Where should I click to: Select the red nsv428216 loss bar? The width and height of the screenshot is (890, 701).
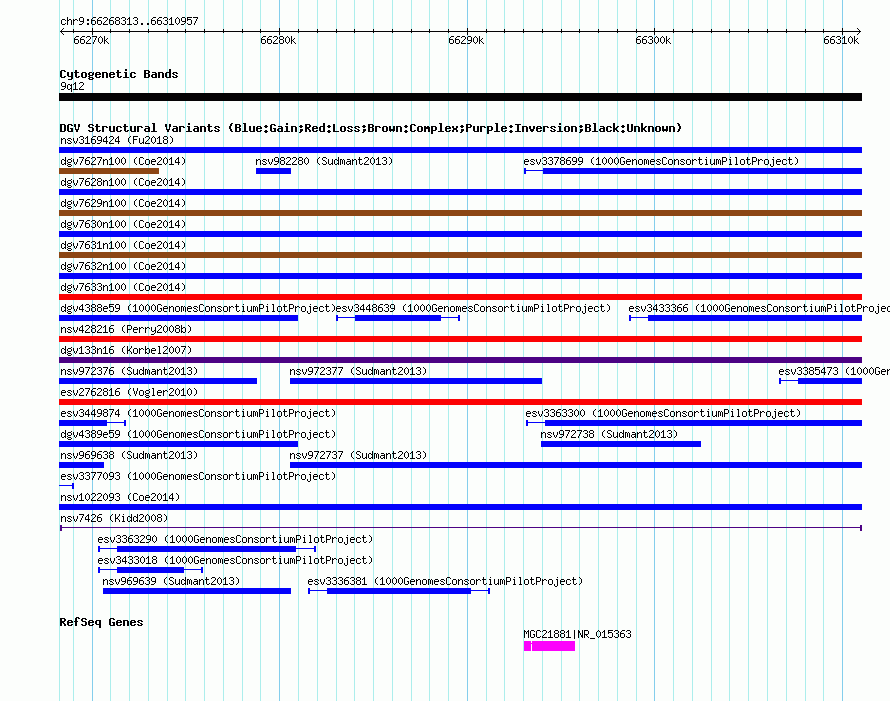tap(460, 339)
